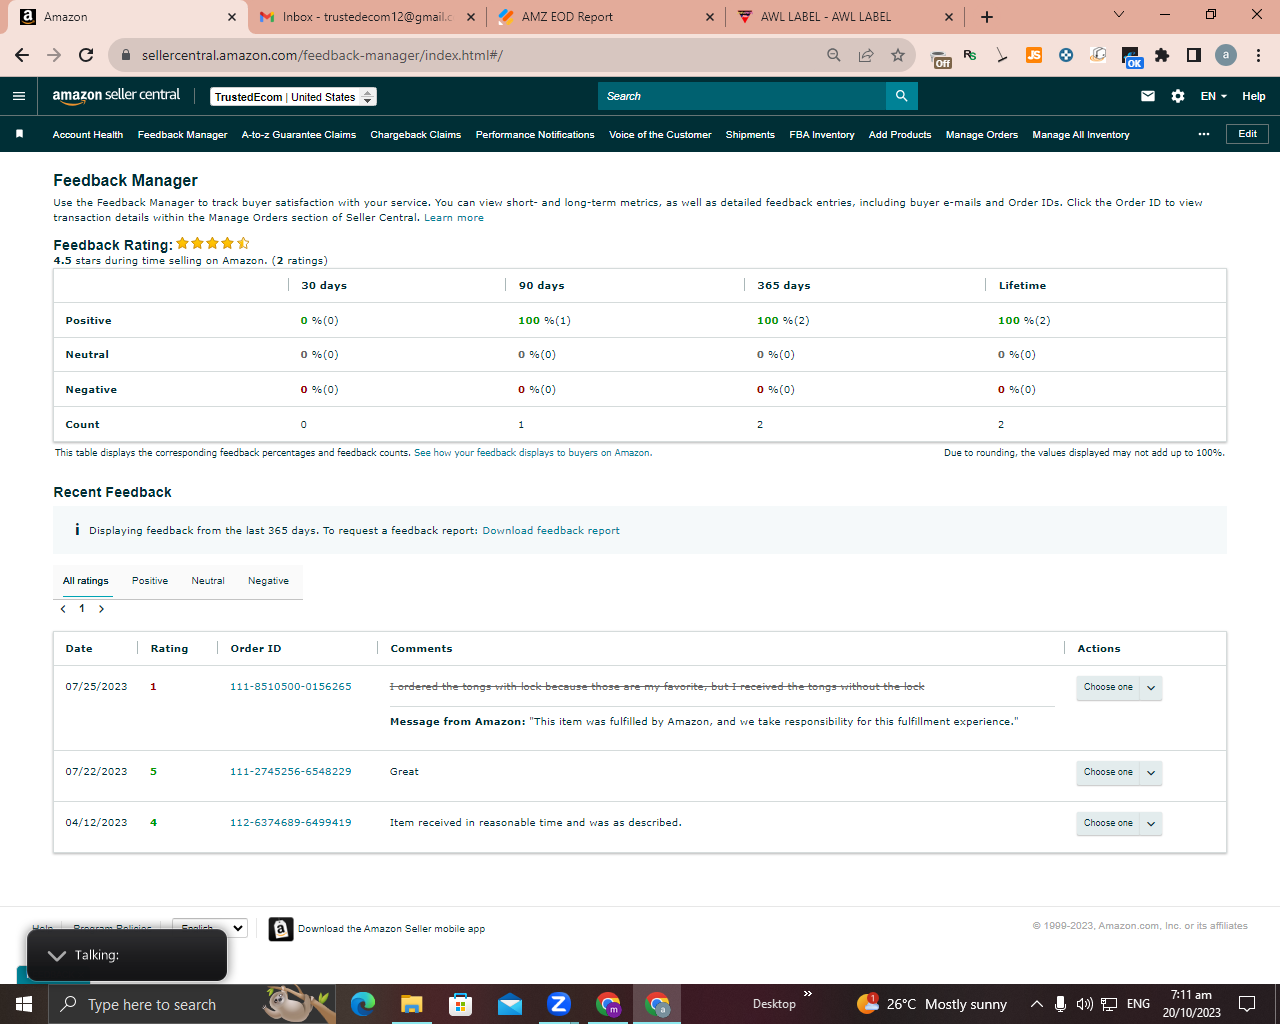Open Performance Notifications link
The width and height of the screenshot is (1280, 1024).
click(535, 134)
